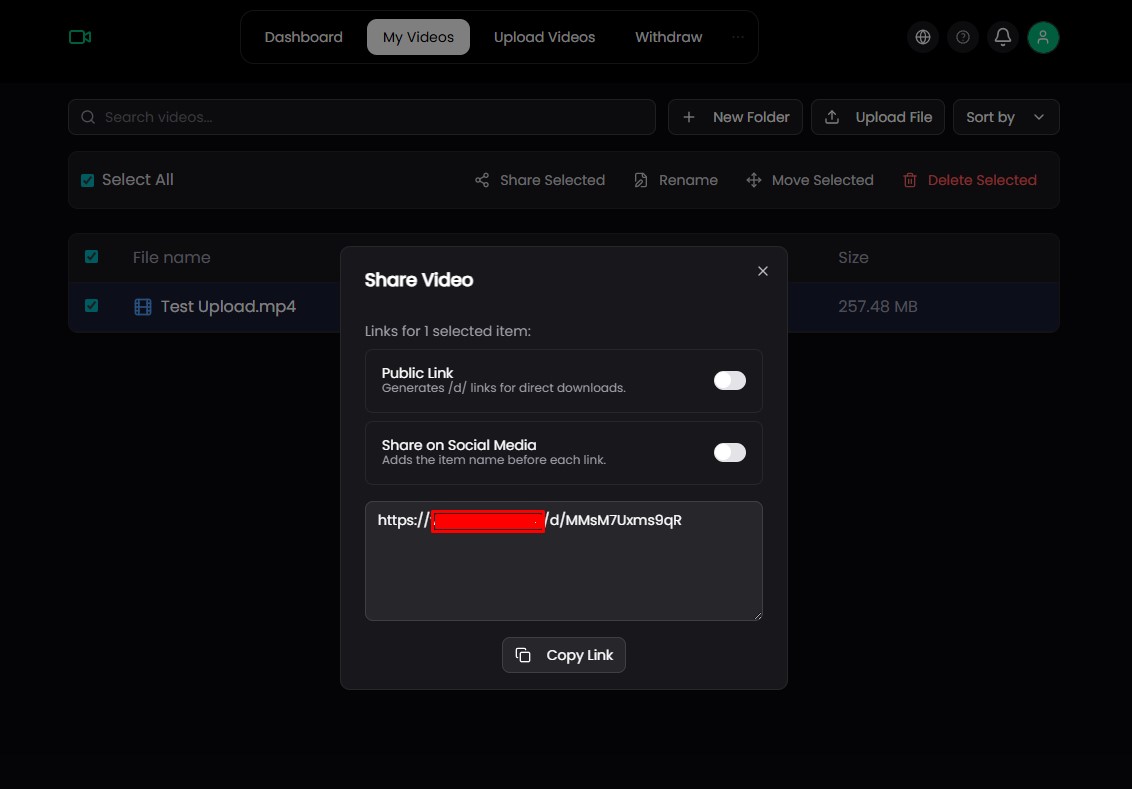Expand the Sort by dropdown
1132x789 pixels.
pos(1005,117)
